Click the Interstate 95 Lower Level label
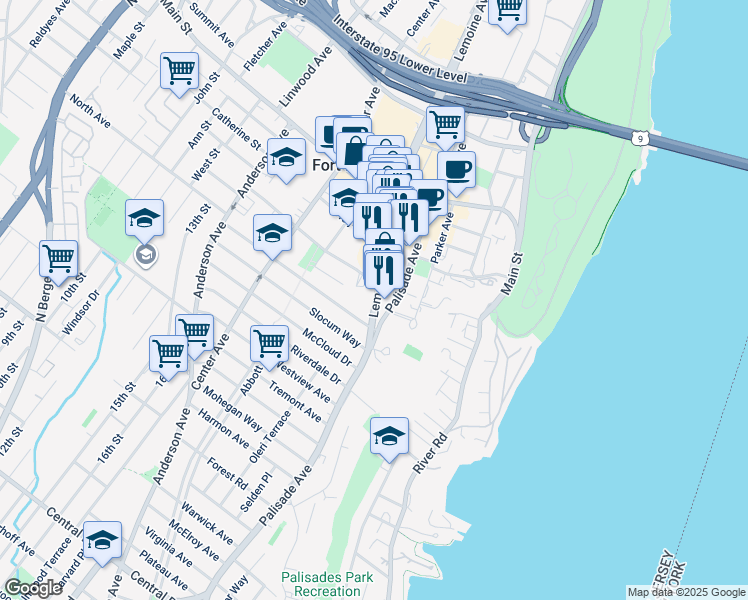This screenshot has height=600, width=748. 400,50
